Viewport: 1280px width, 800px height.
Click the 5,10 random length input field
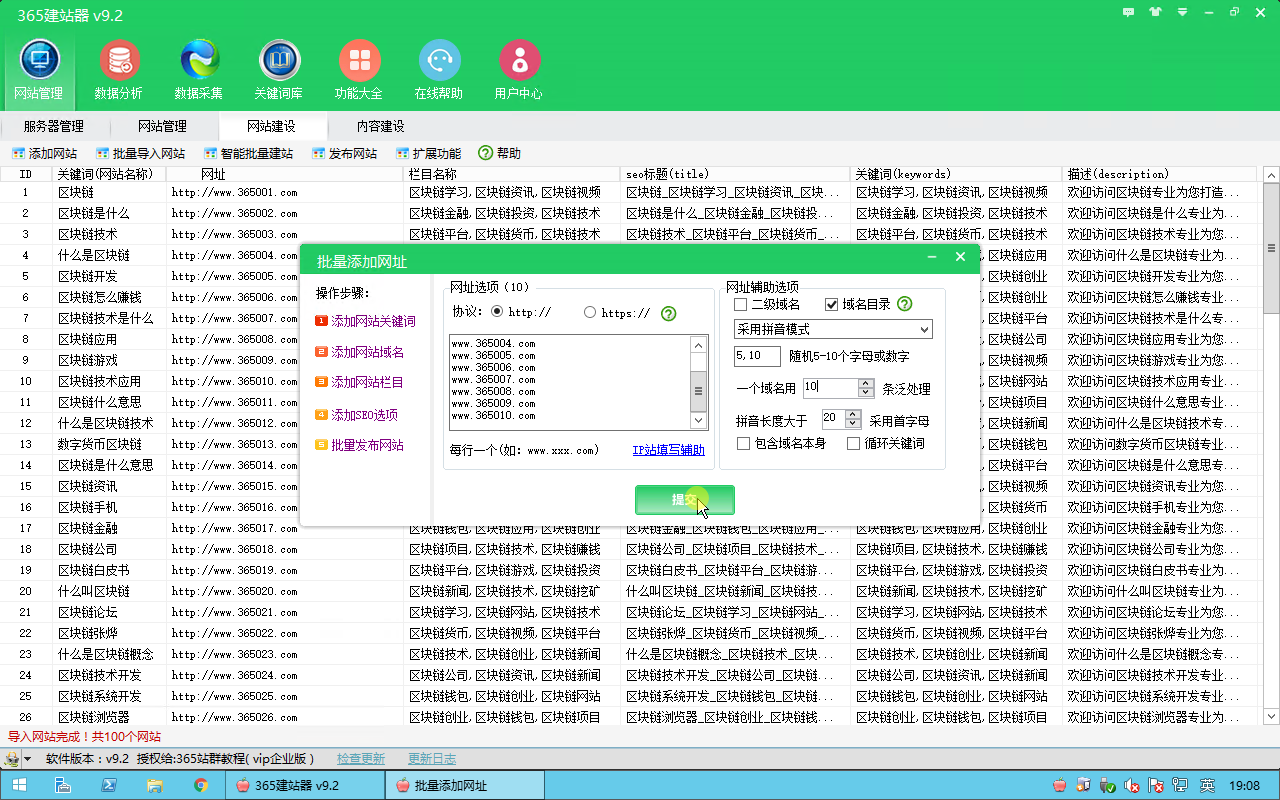coord(757,356)
